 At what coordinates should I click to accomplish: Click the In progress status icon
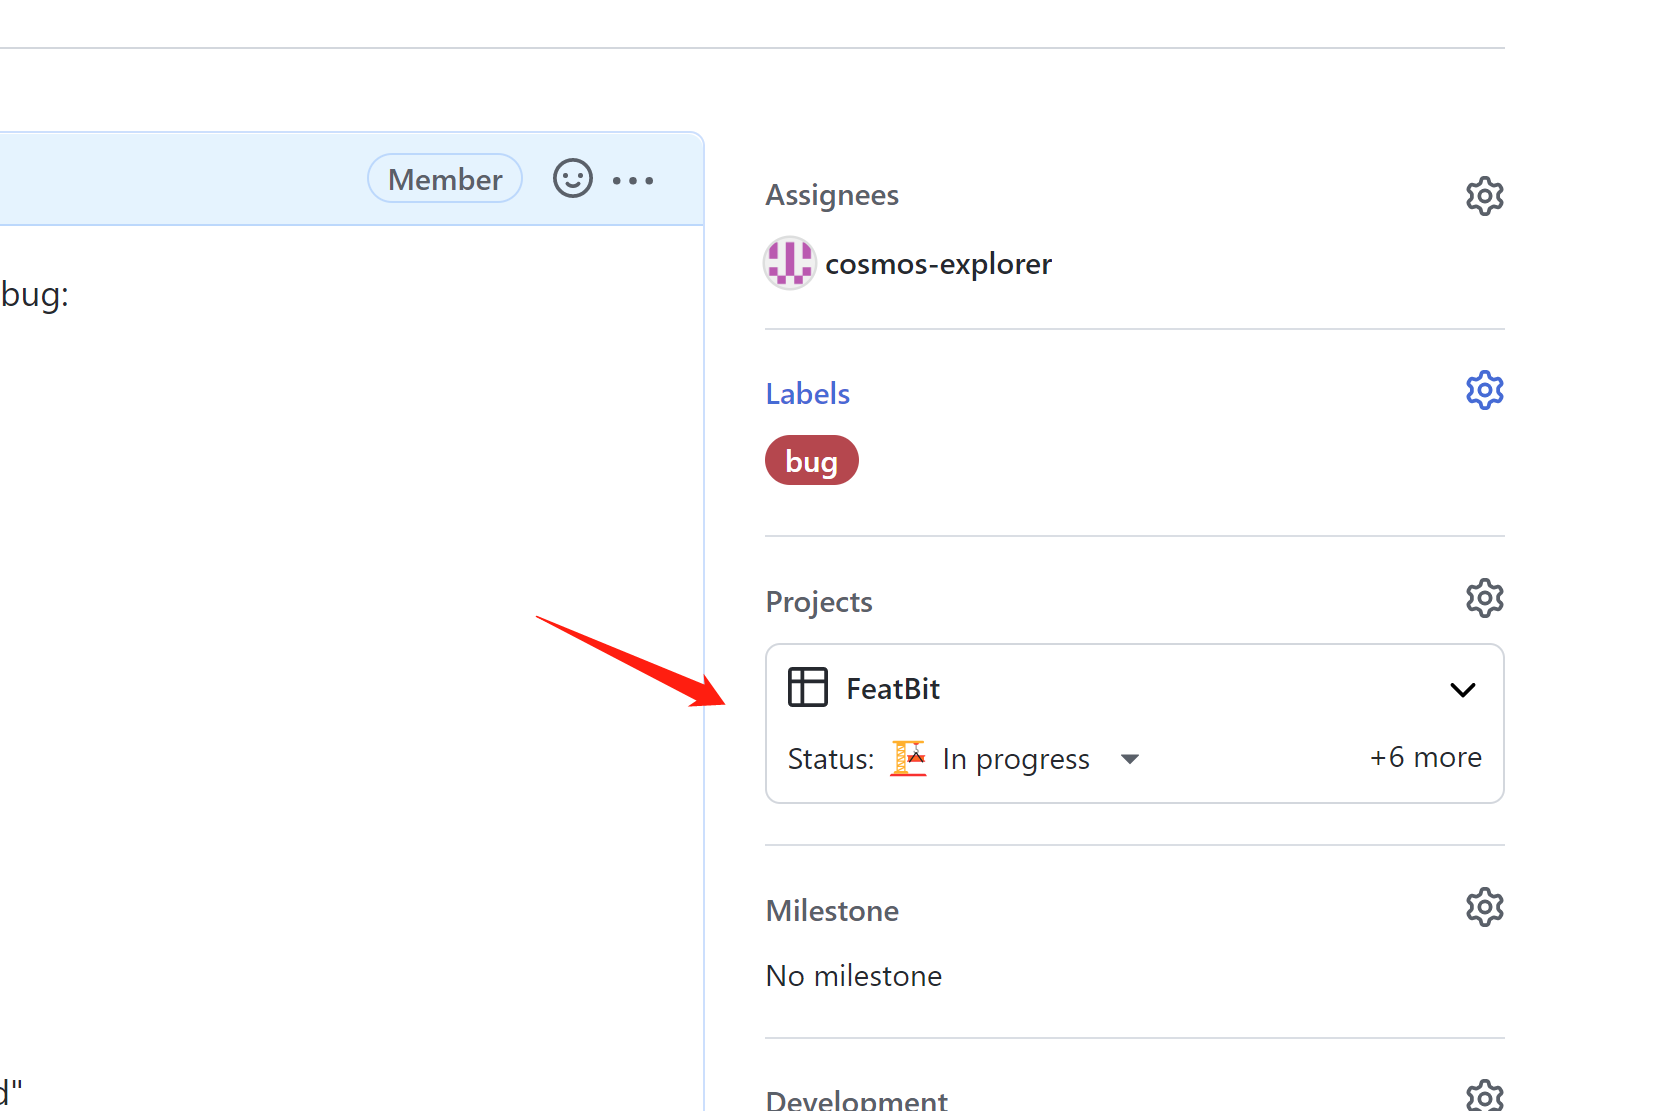(908, 758)
